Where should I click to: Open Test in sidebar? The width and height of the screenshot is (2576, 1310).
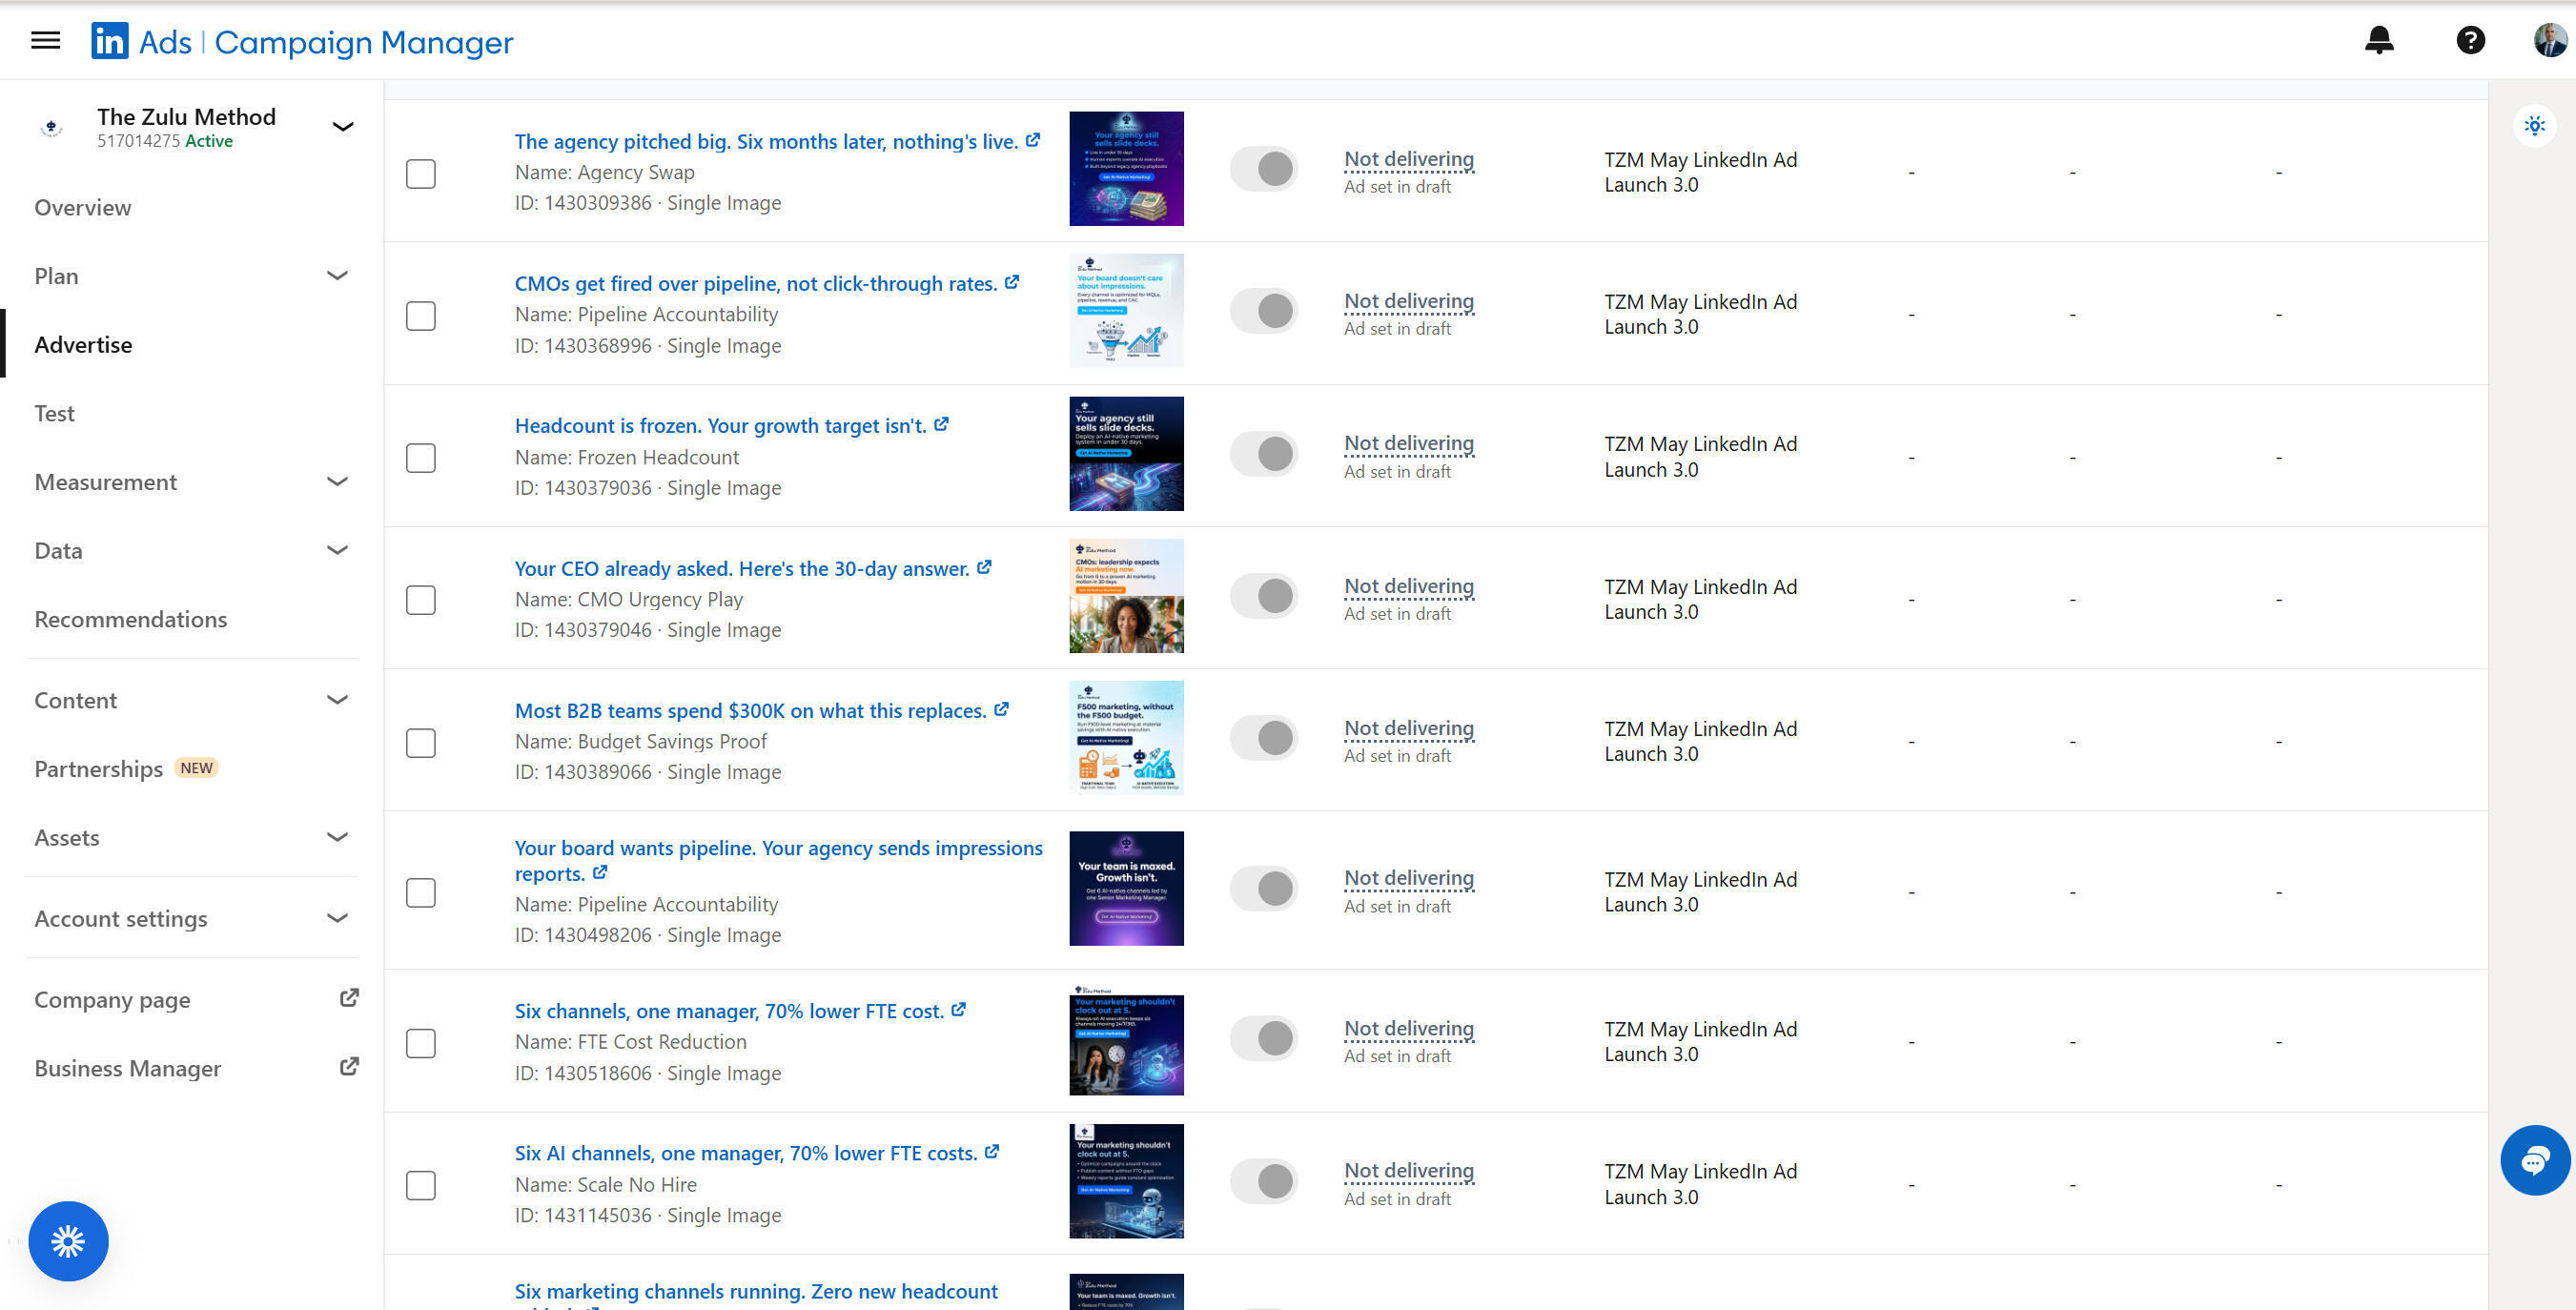(54, 413)
